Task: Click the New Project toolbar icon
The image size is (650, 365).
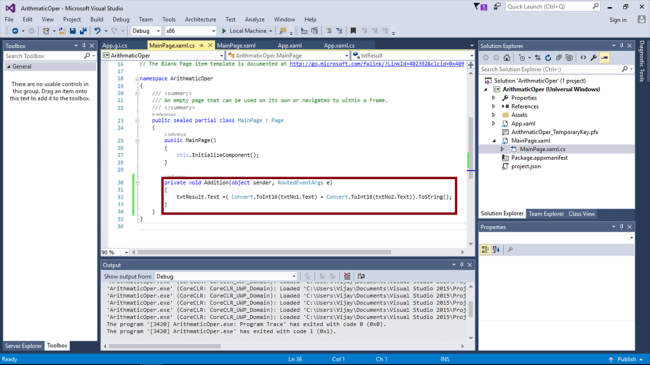Action: point(46,31)
